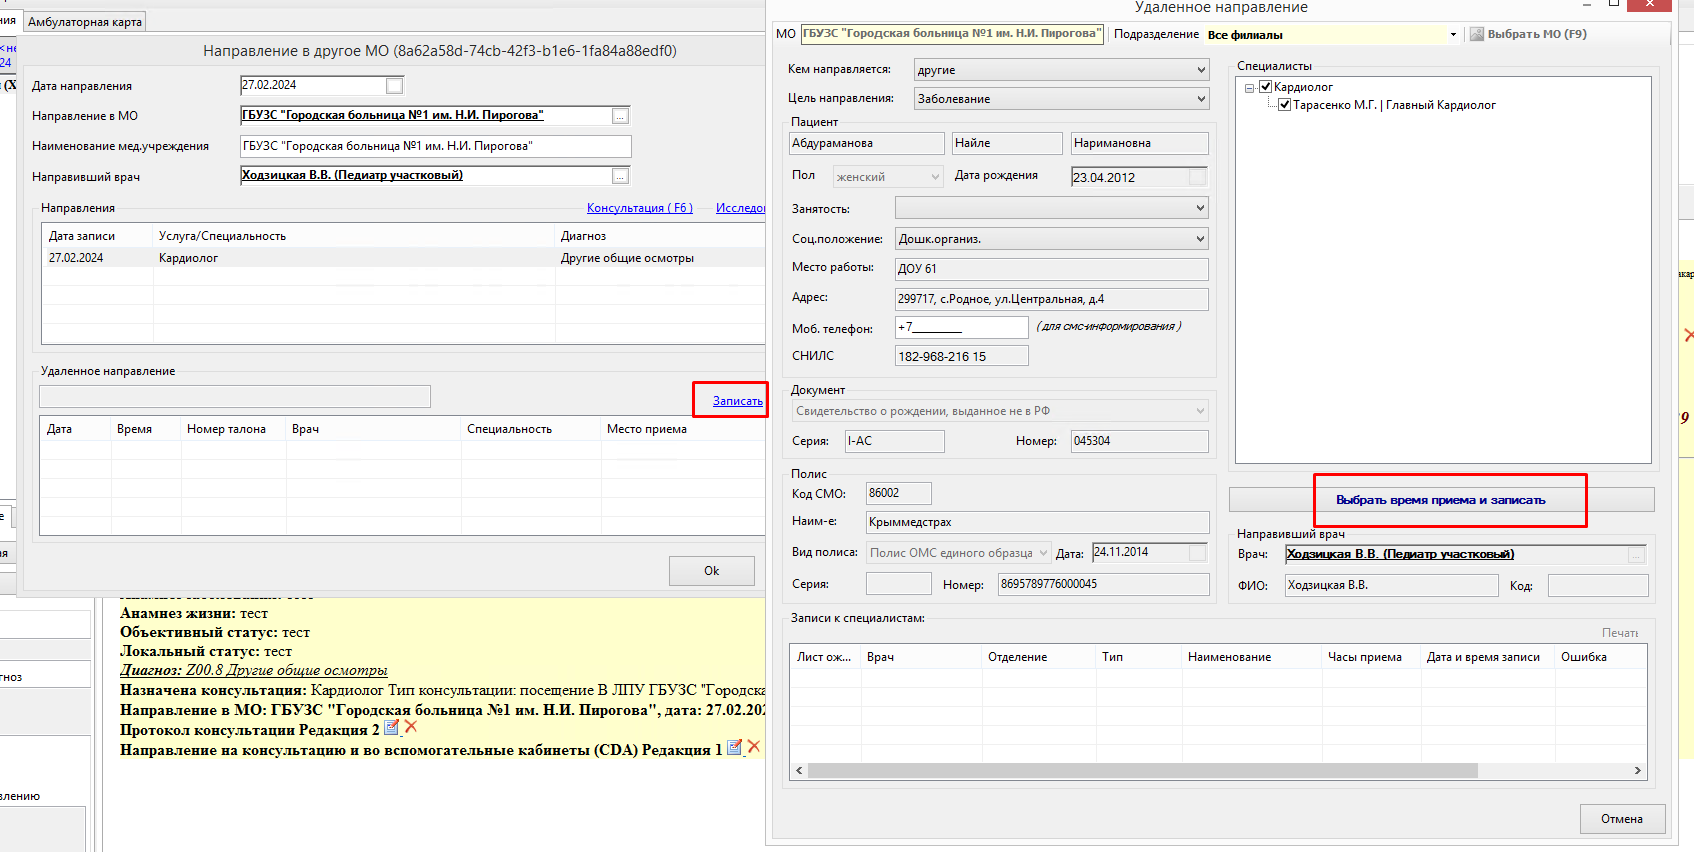
Task: Open the 'Занятость' dropdown
Action: click(1201, 208)
